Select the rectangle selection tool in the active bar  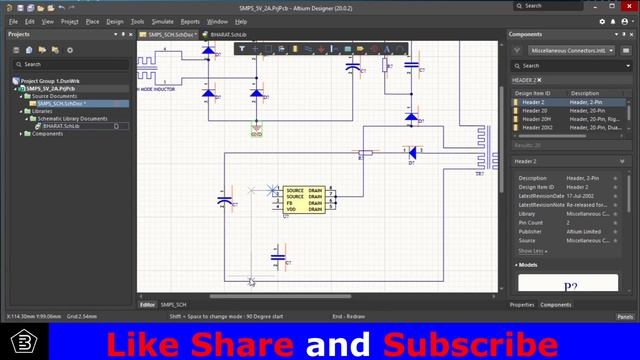[x=268, y=49]
